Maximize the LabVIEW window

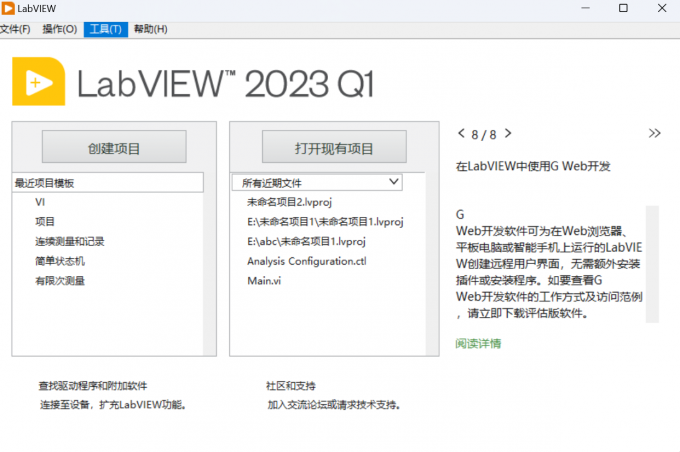(623, 8)
